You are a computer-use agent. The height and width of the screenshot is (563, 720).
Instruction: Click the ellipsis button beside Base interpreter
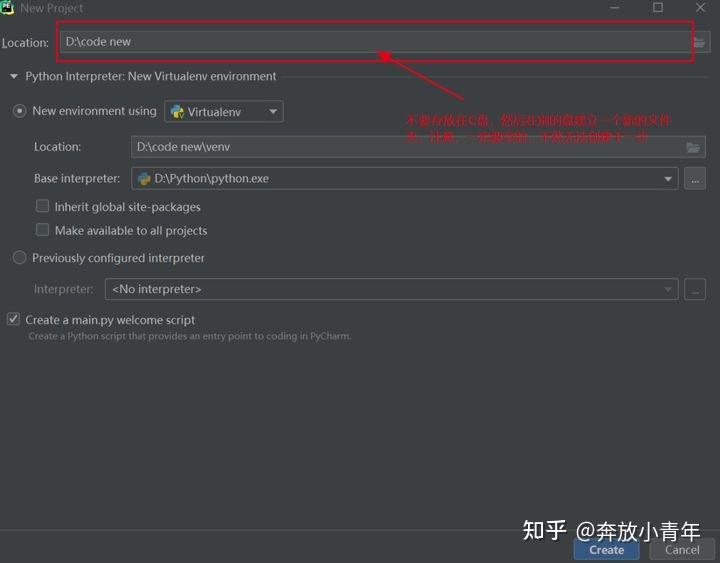695,179
